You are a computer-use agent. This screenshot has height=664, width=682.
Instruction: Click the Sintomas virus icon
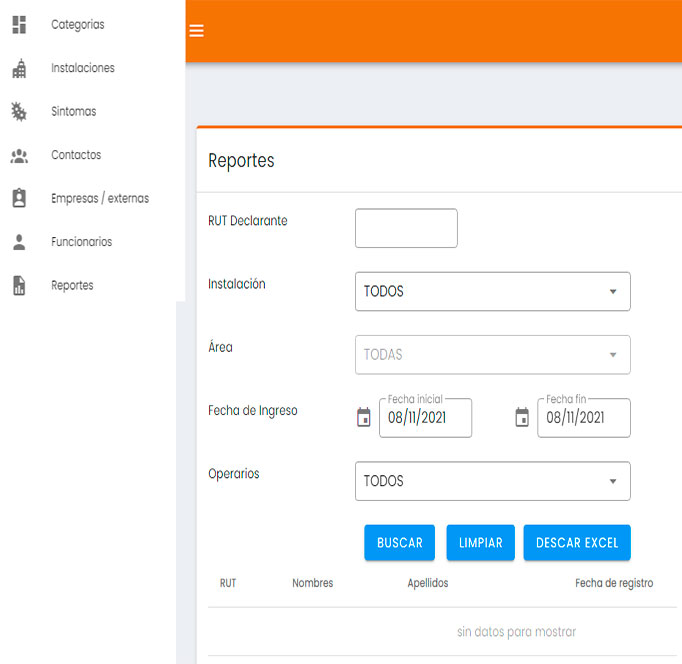19,112
